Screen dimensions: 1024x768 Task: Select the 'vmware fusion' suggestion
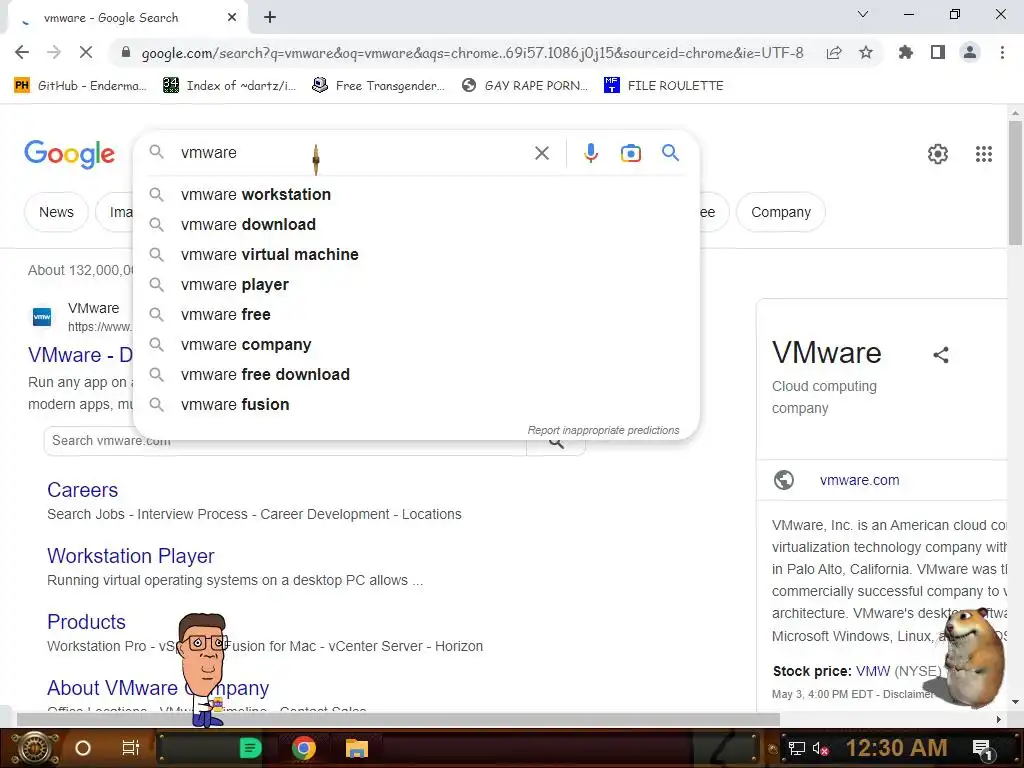point(416,405)
